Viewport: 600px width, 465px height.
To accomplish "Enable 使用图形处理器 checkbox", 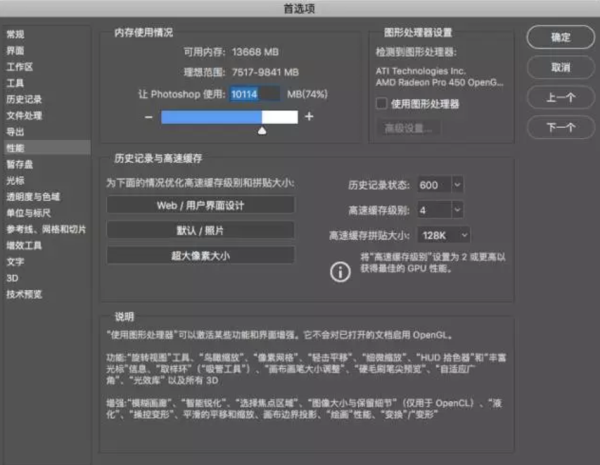I will pyautogui.click(x=382, y=103).
